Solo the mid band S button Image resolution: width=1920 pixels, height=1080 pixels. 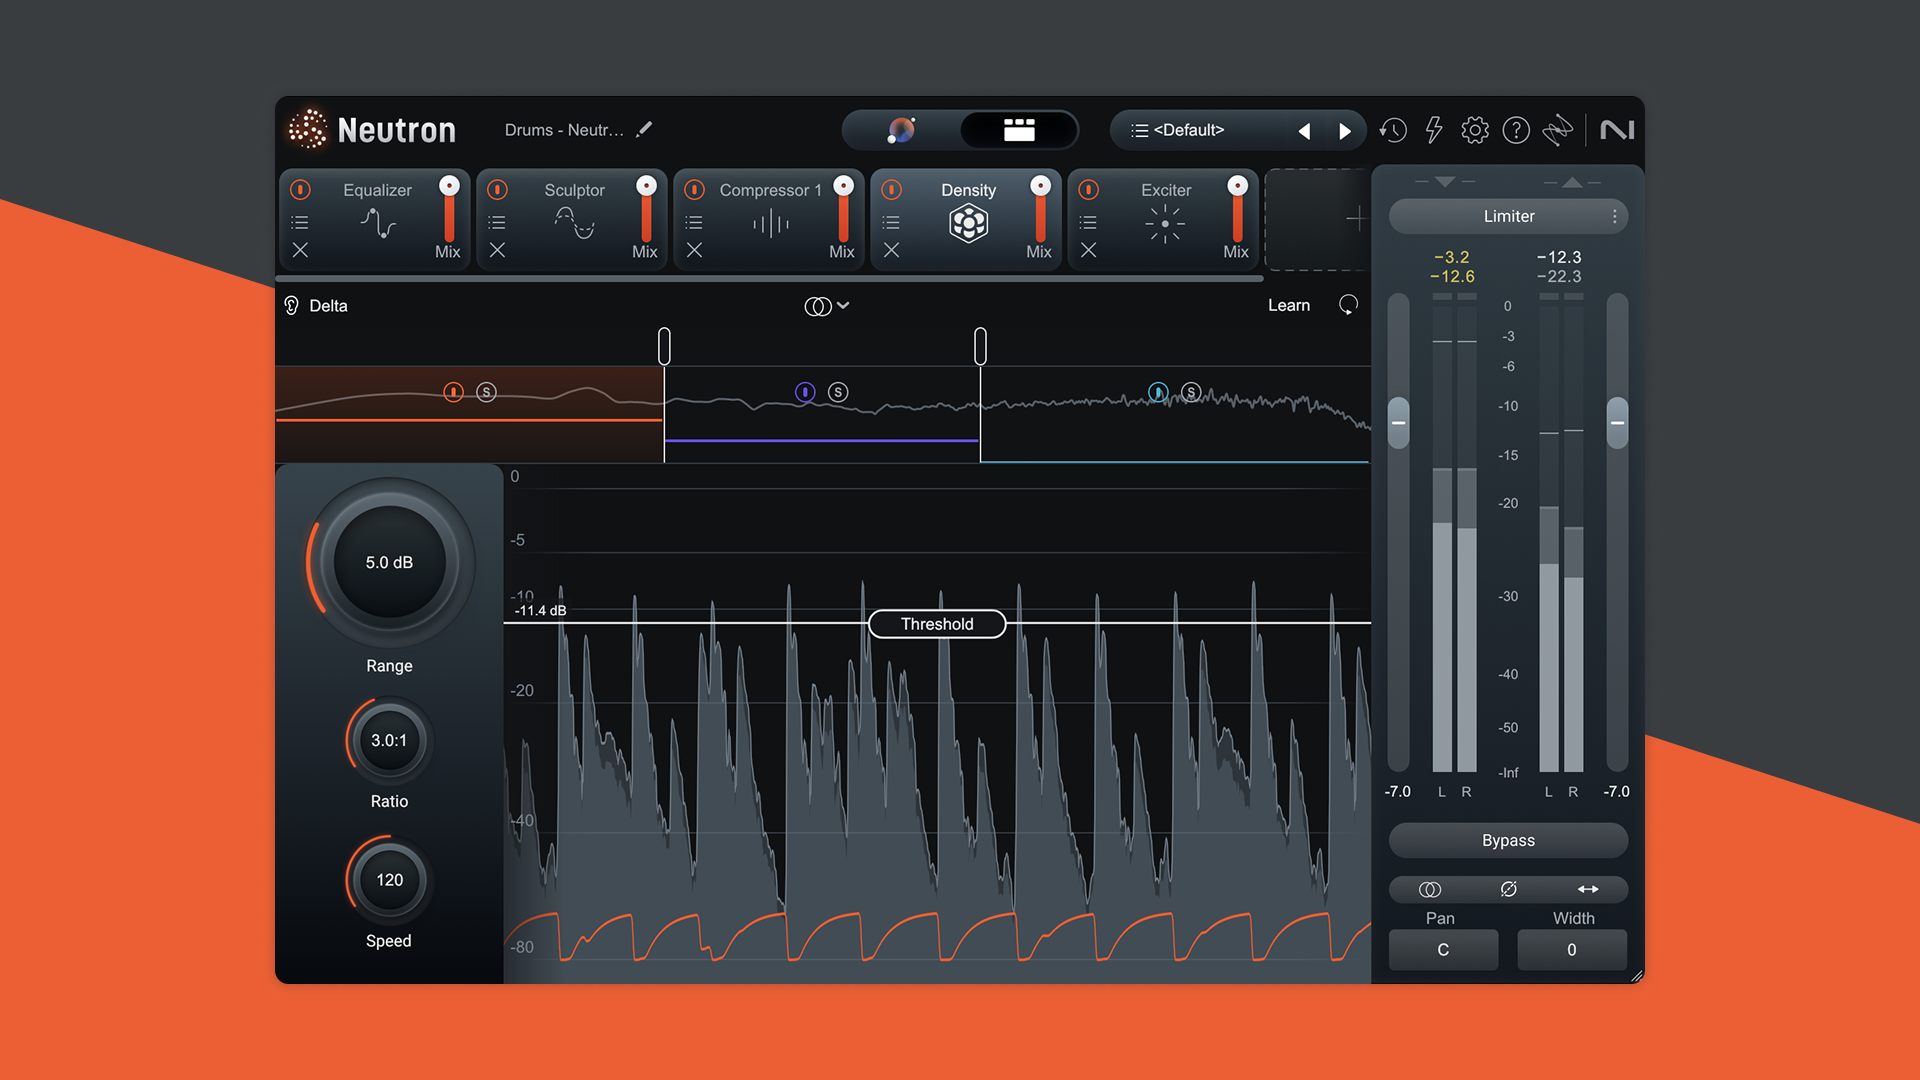pos(838,392)
